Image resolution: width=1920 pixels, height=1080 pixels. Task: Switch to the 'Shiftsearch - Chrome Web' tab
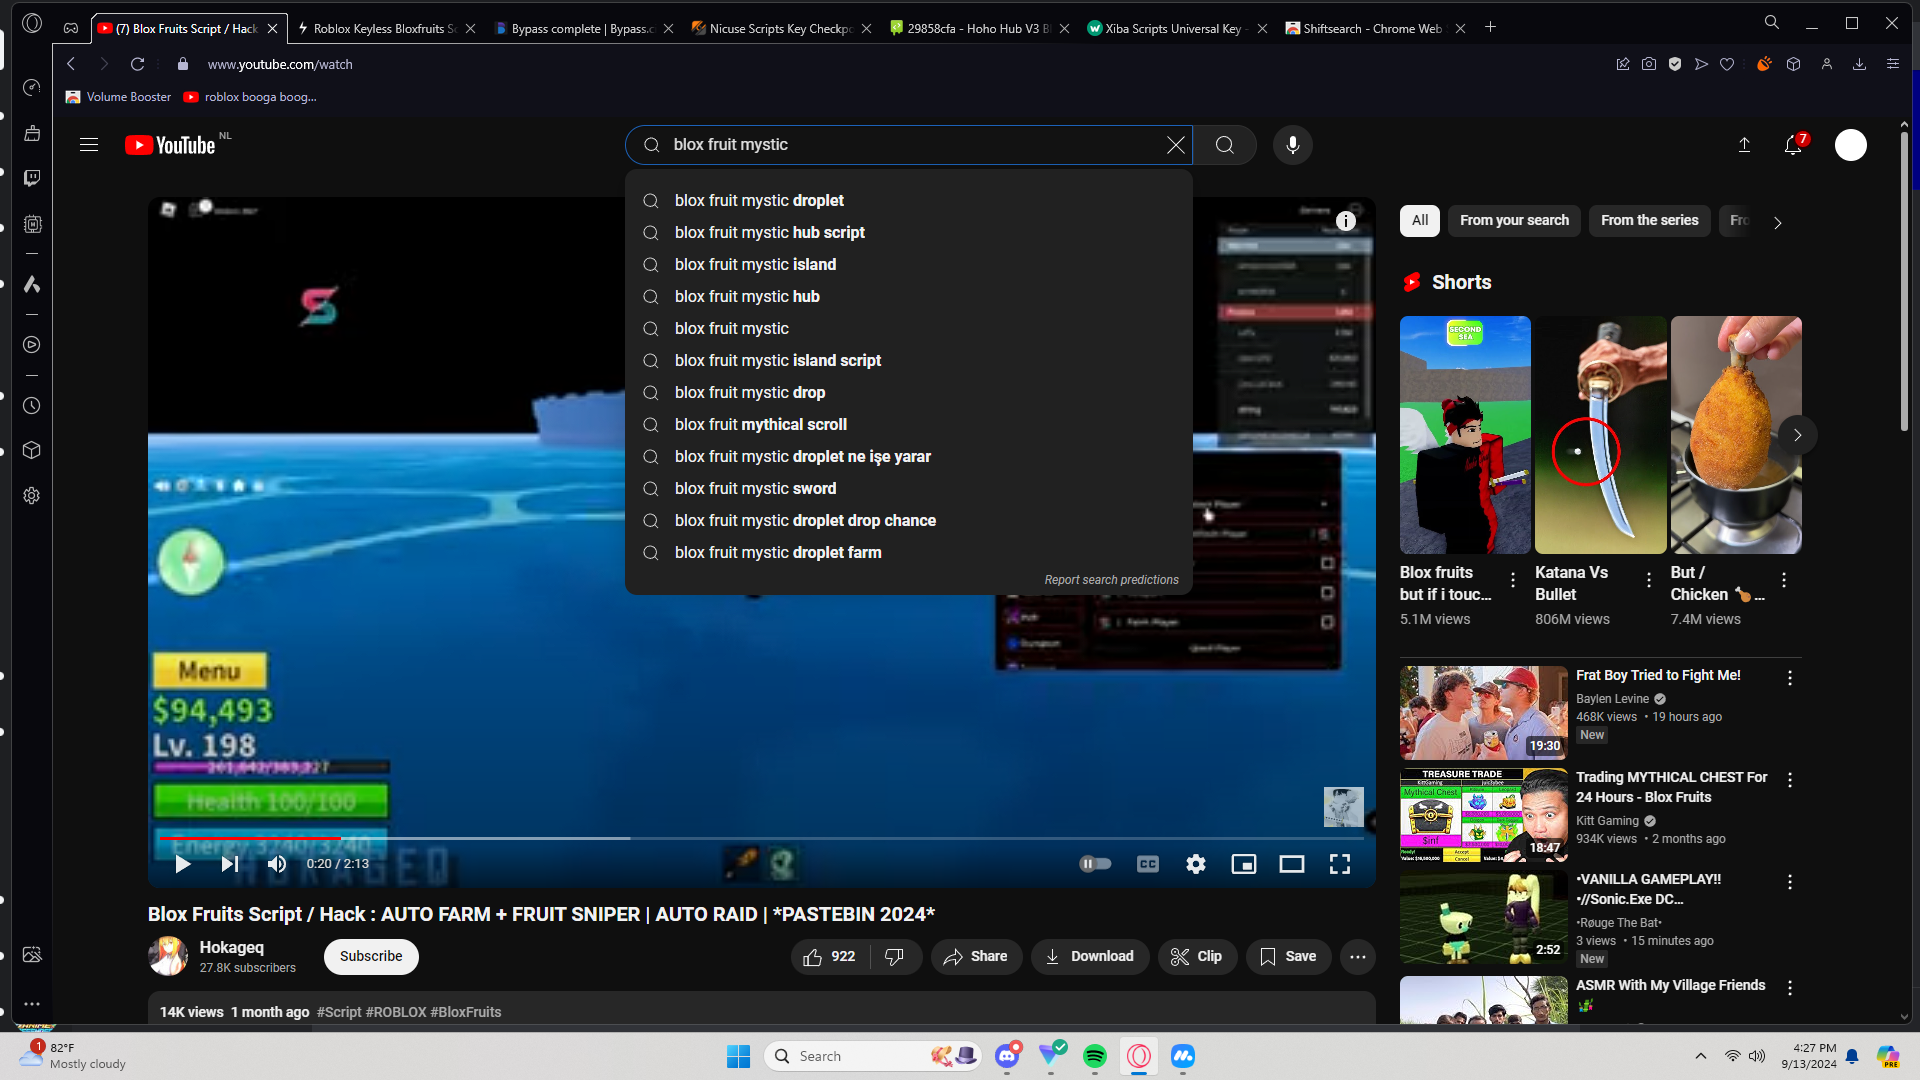pyautogui.click(x=1375, y=28)
